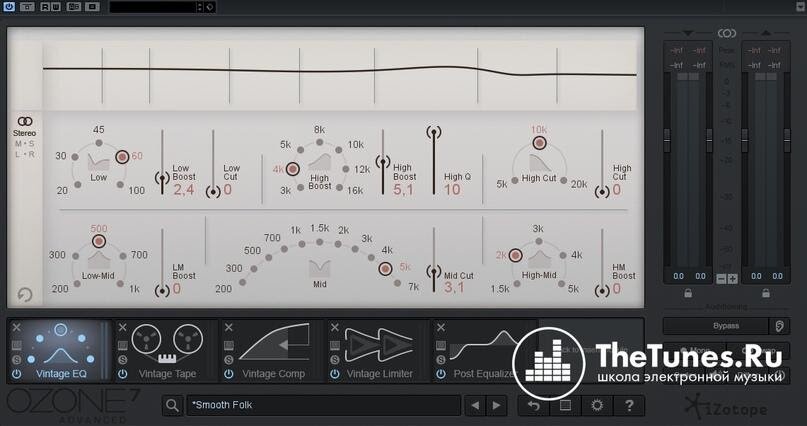The width and height of the screenshot is (807, 426).
Task: Open preset browser with magnifier icon
Action: coord(172,405)
